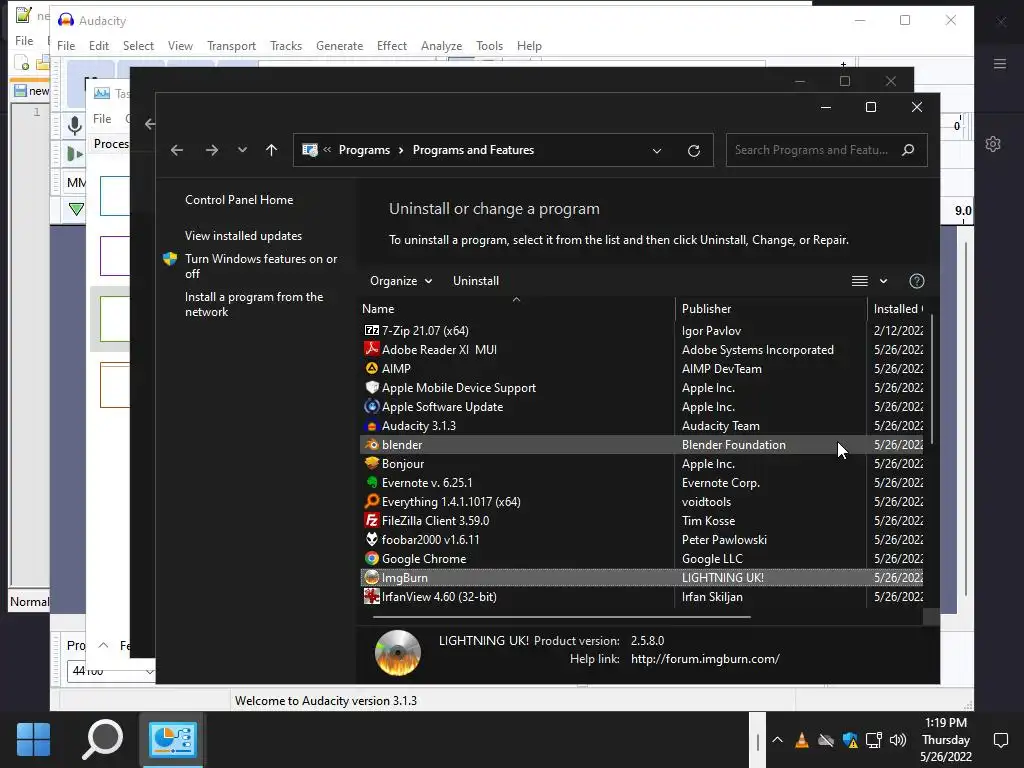
Task: Click the Uninstall button
Action: 476,281
